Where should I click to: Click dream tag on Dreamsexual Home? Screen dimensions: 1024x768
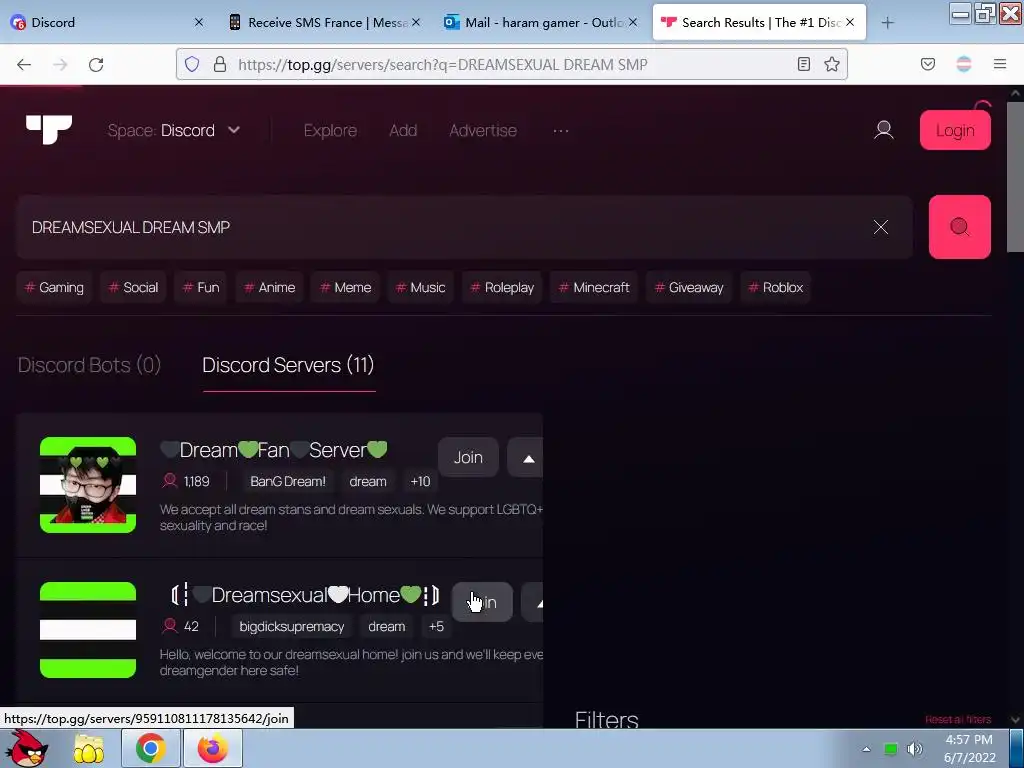point(387,626)
